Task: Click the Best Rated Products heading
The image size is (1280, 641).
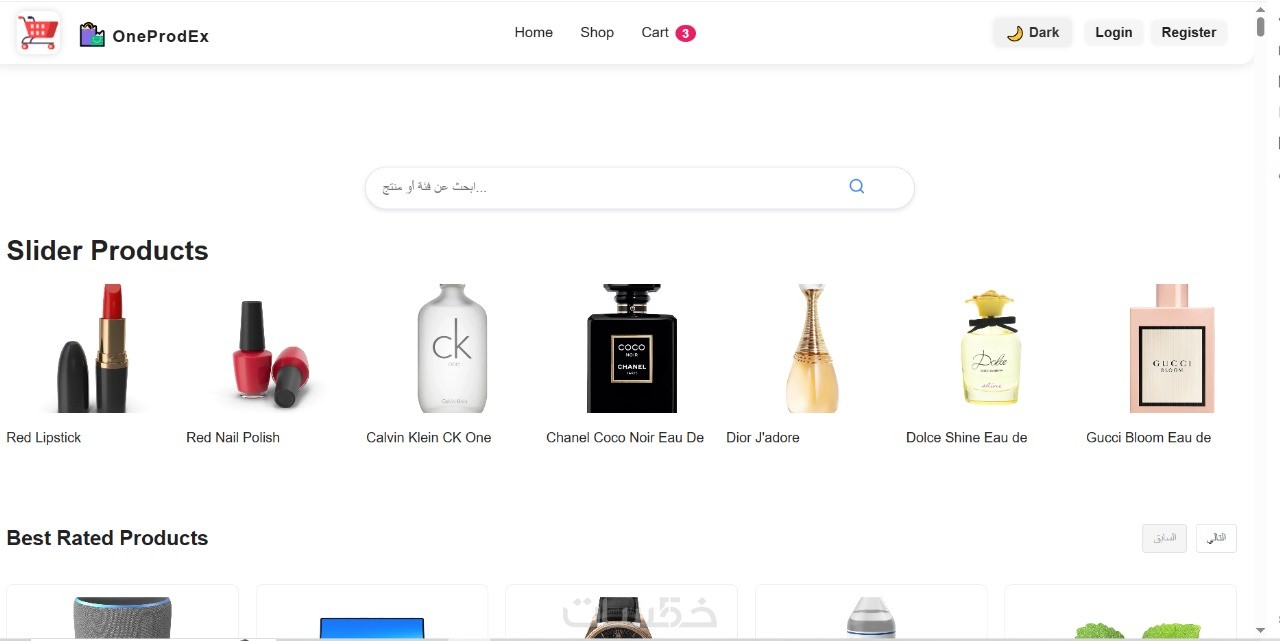Action: 107,538
